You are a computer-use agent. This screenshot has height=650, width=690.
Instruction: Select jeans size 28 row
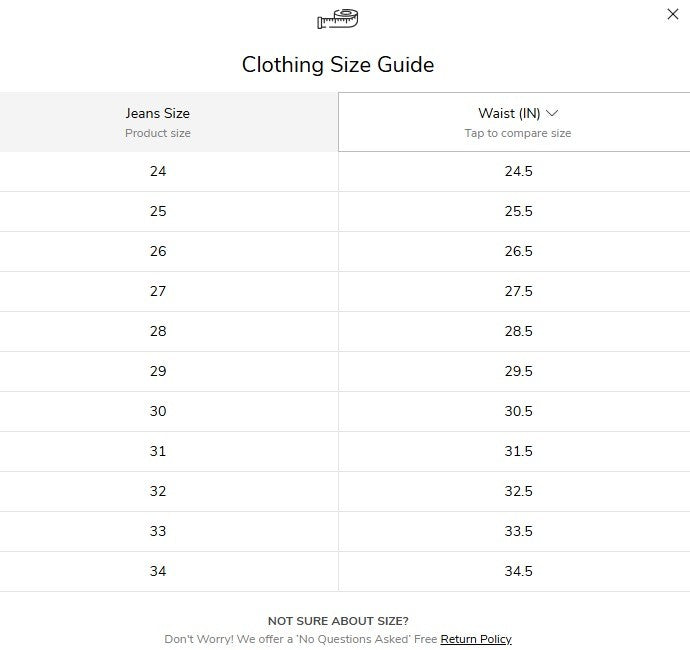158,331
